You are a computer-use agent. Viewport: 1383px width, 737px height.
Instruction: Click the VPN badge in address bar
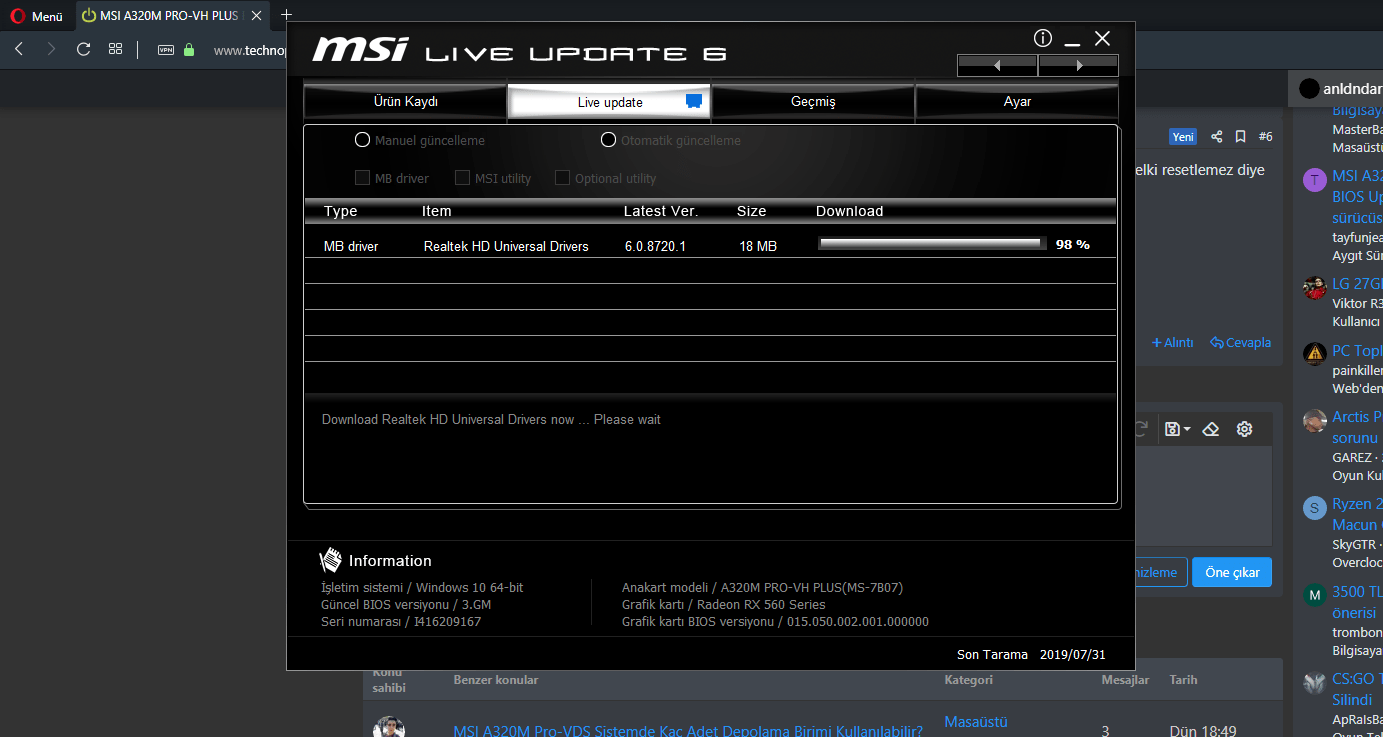pos(166,50)
